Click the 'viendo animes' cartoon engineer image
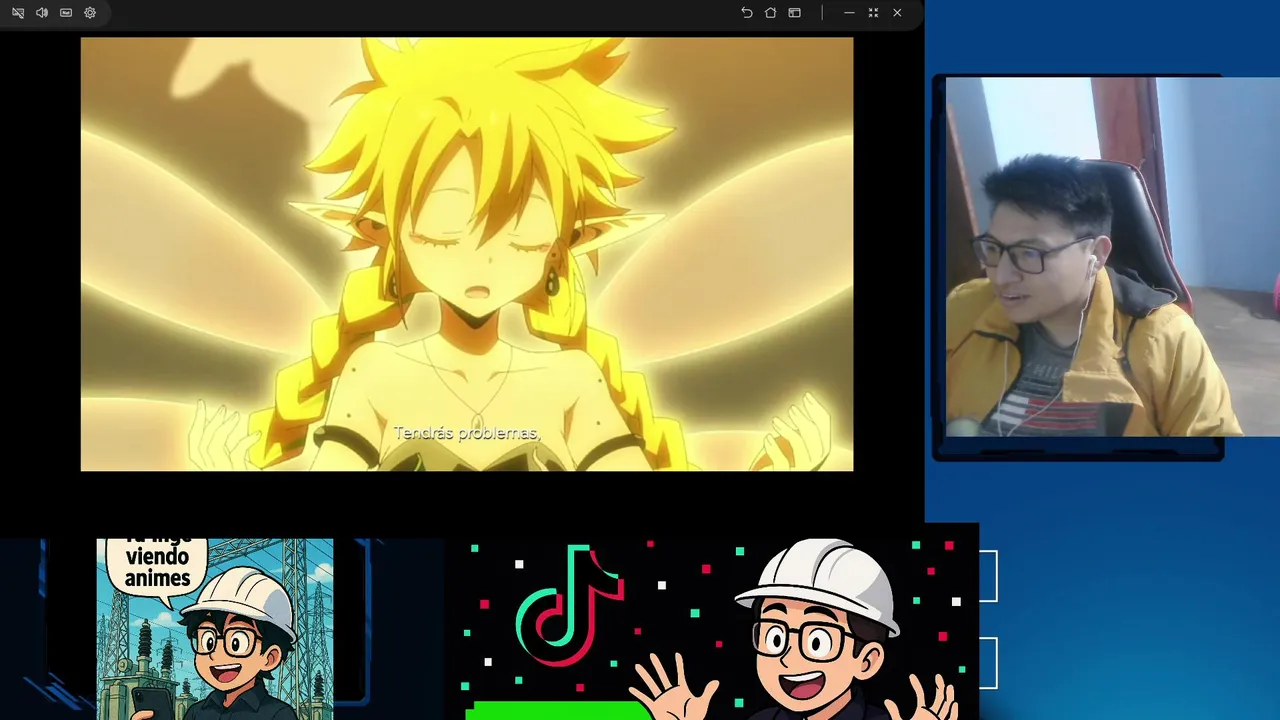This screenshot has width=1280, height=720. click(215, 629)
